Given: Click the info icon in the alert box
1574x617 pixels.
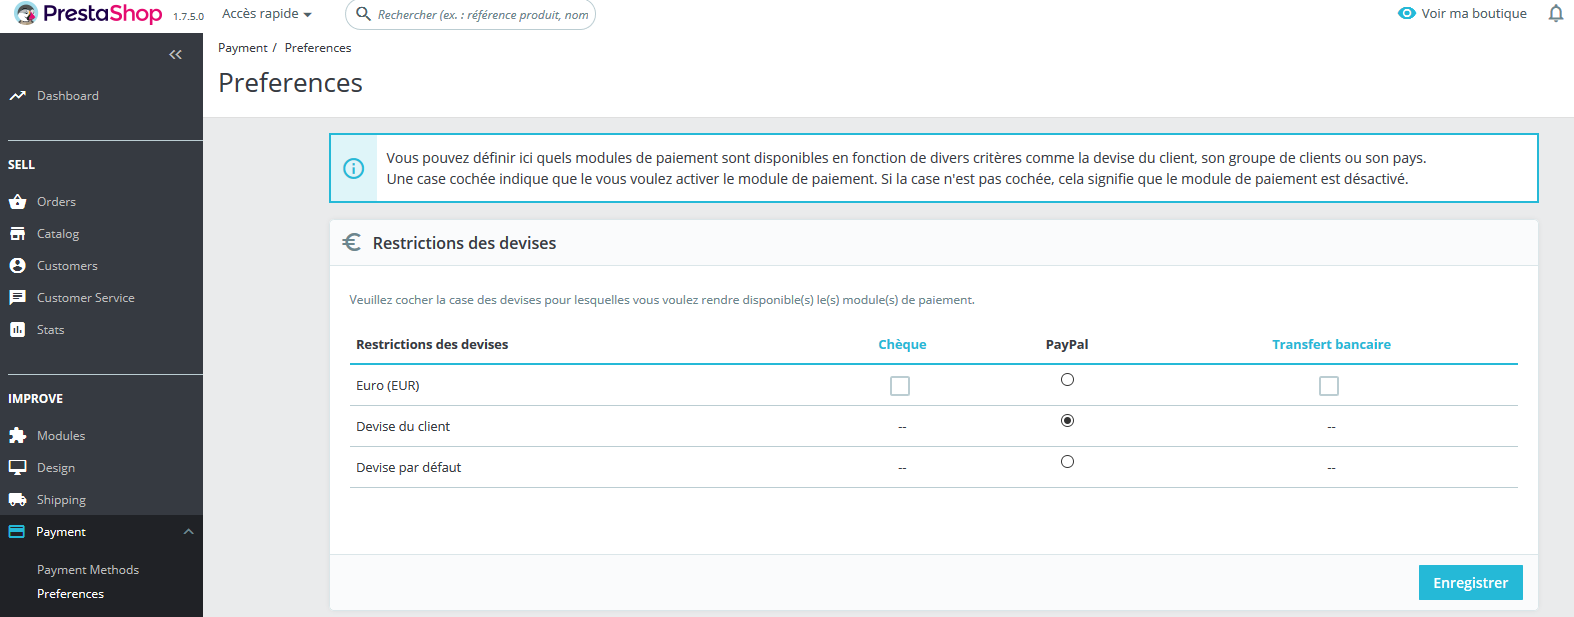Looking at the screenshot, I should point(353,168).
